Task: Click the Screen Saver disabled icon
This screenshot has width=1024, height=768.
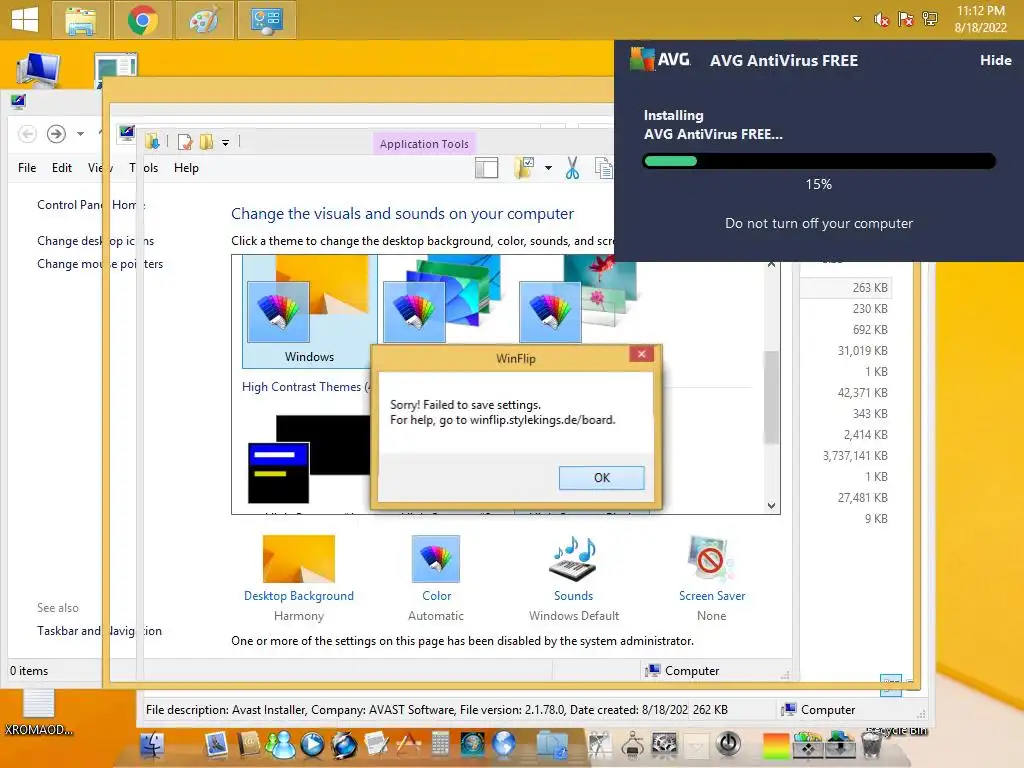Action: [x=711, y=558]
